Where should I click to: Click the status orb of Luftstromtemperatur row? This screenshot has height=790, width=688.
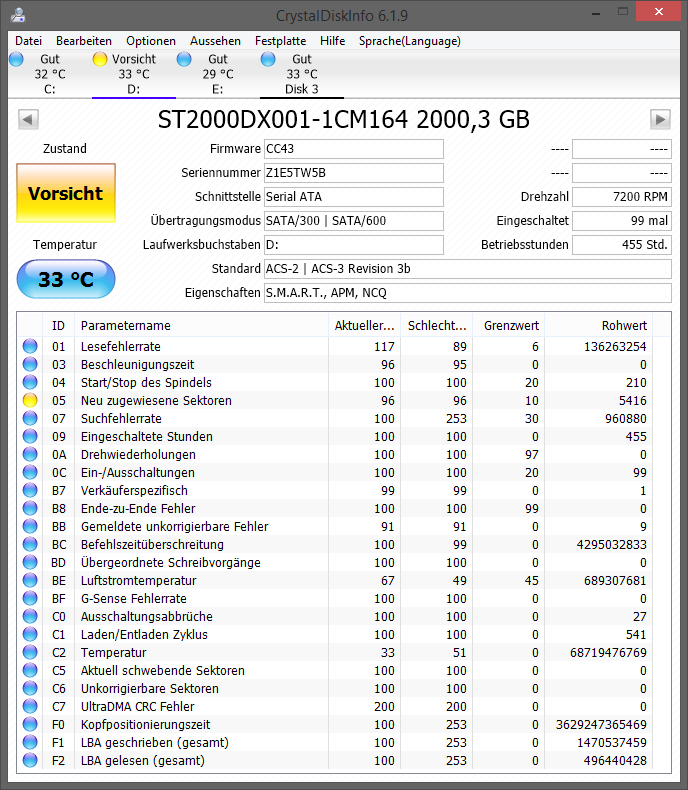click(x=30, y=580)
